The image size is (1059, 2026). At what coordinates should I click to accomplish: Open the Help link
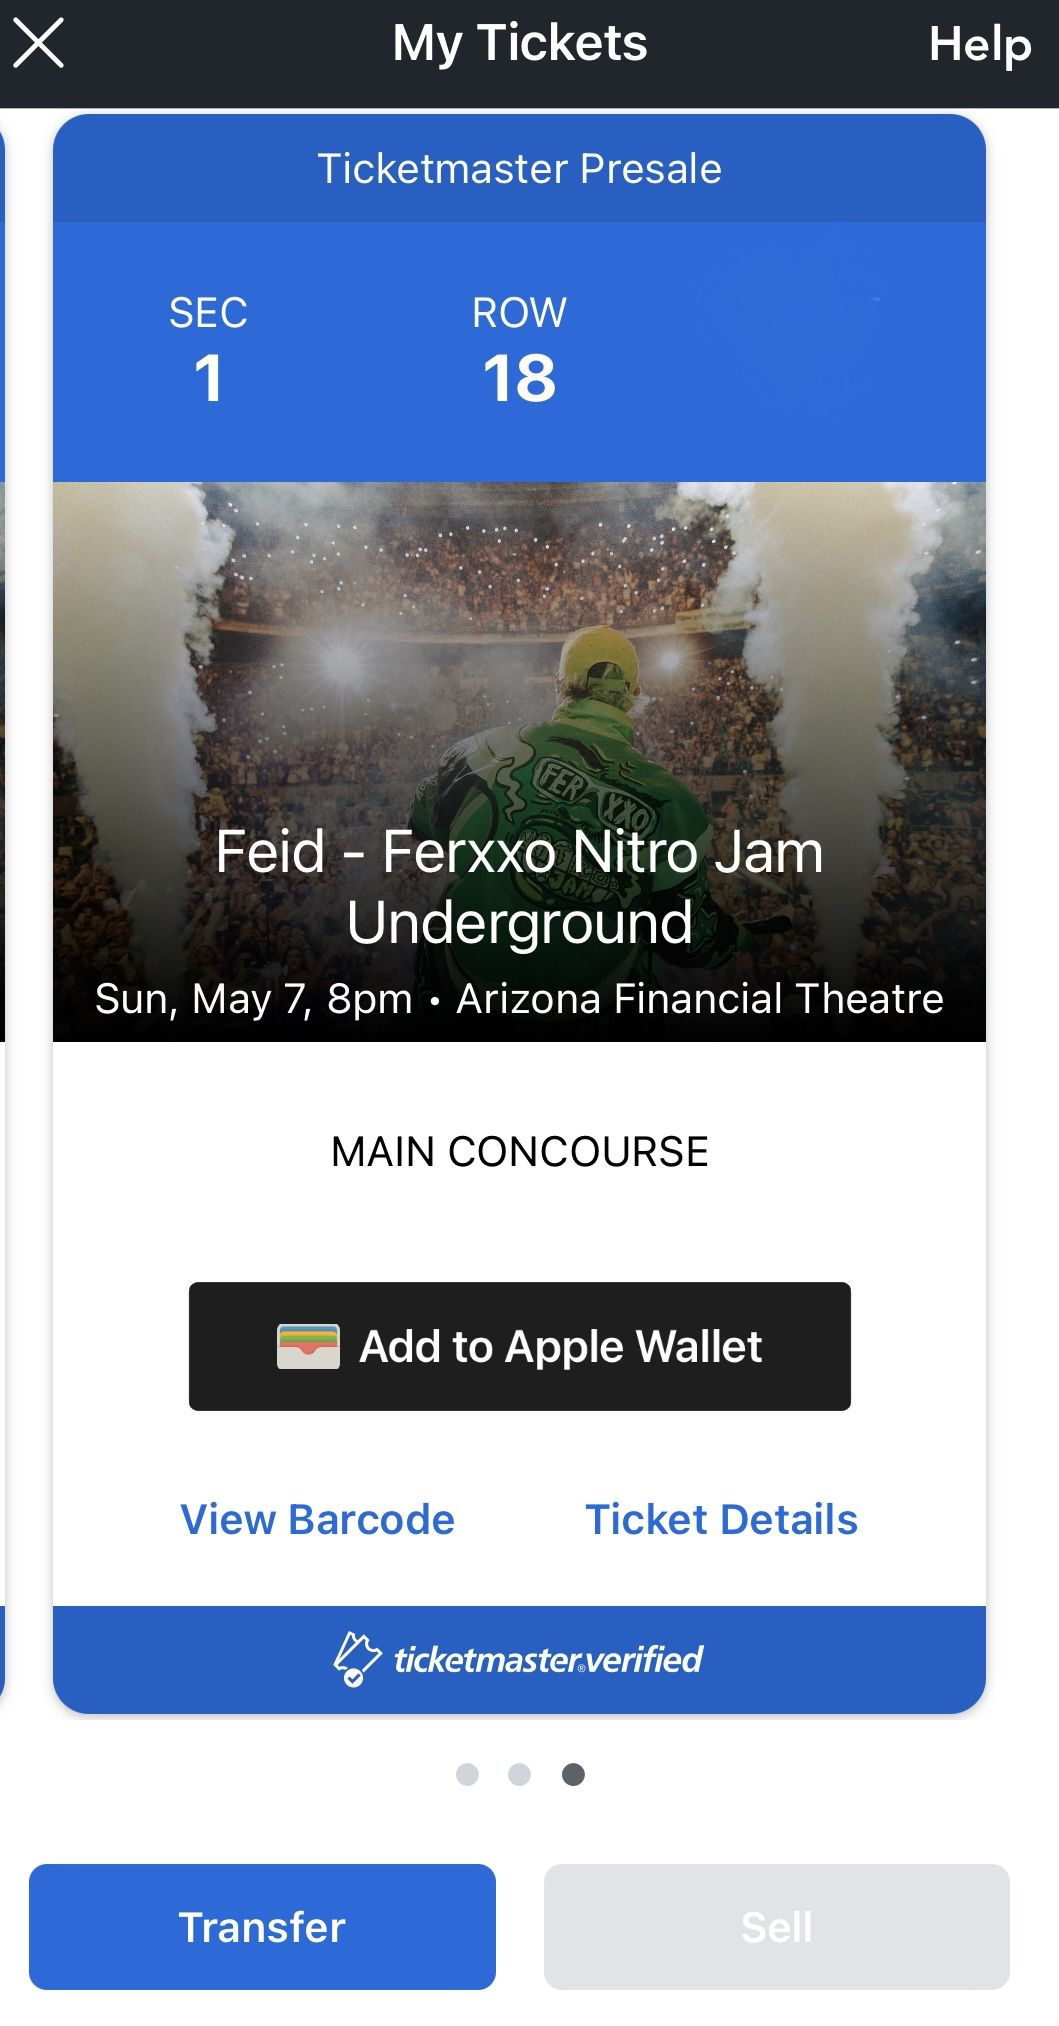(979, 45)
